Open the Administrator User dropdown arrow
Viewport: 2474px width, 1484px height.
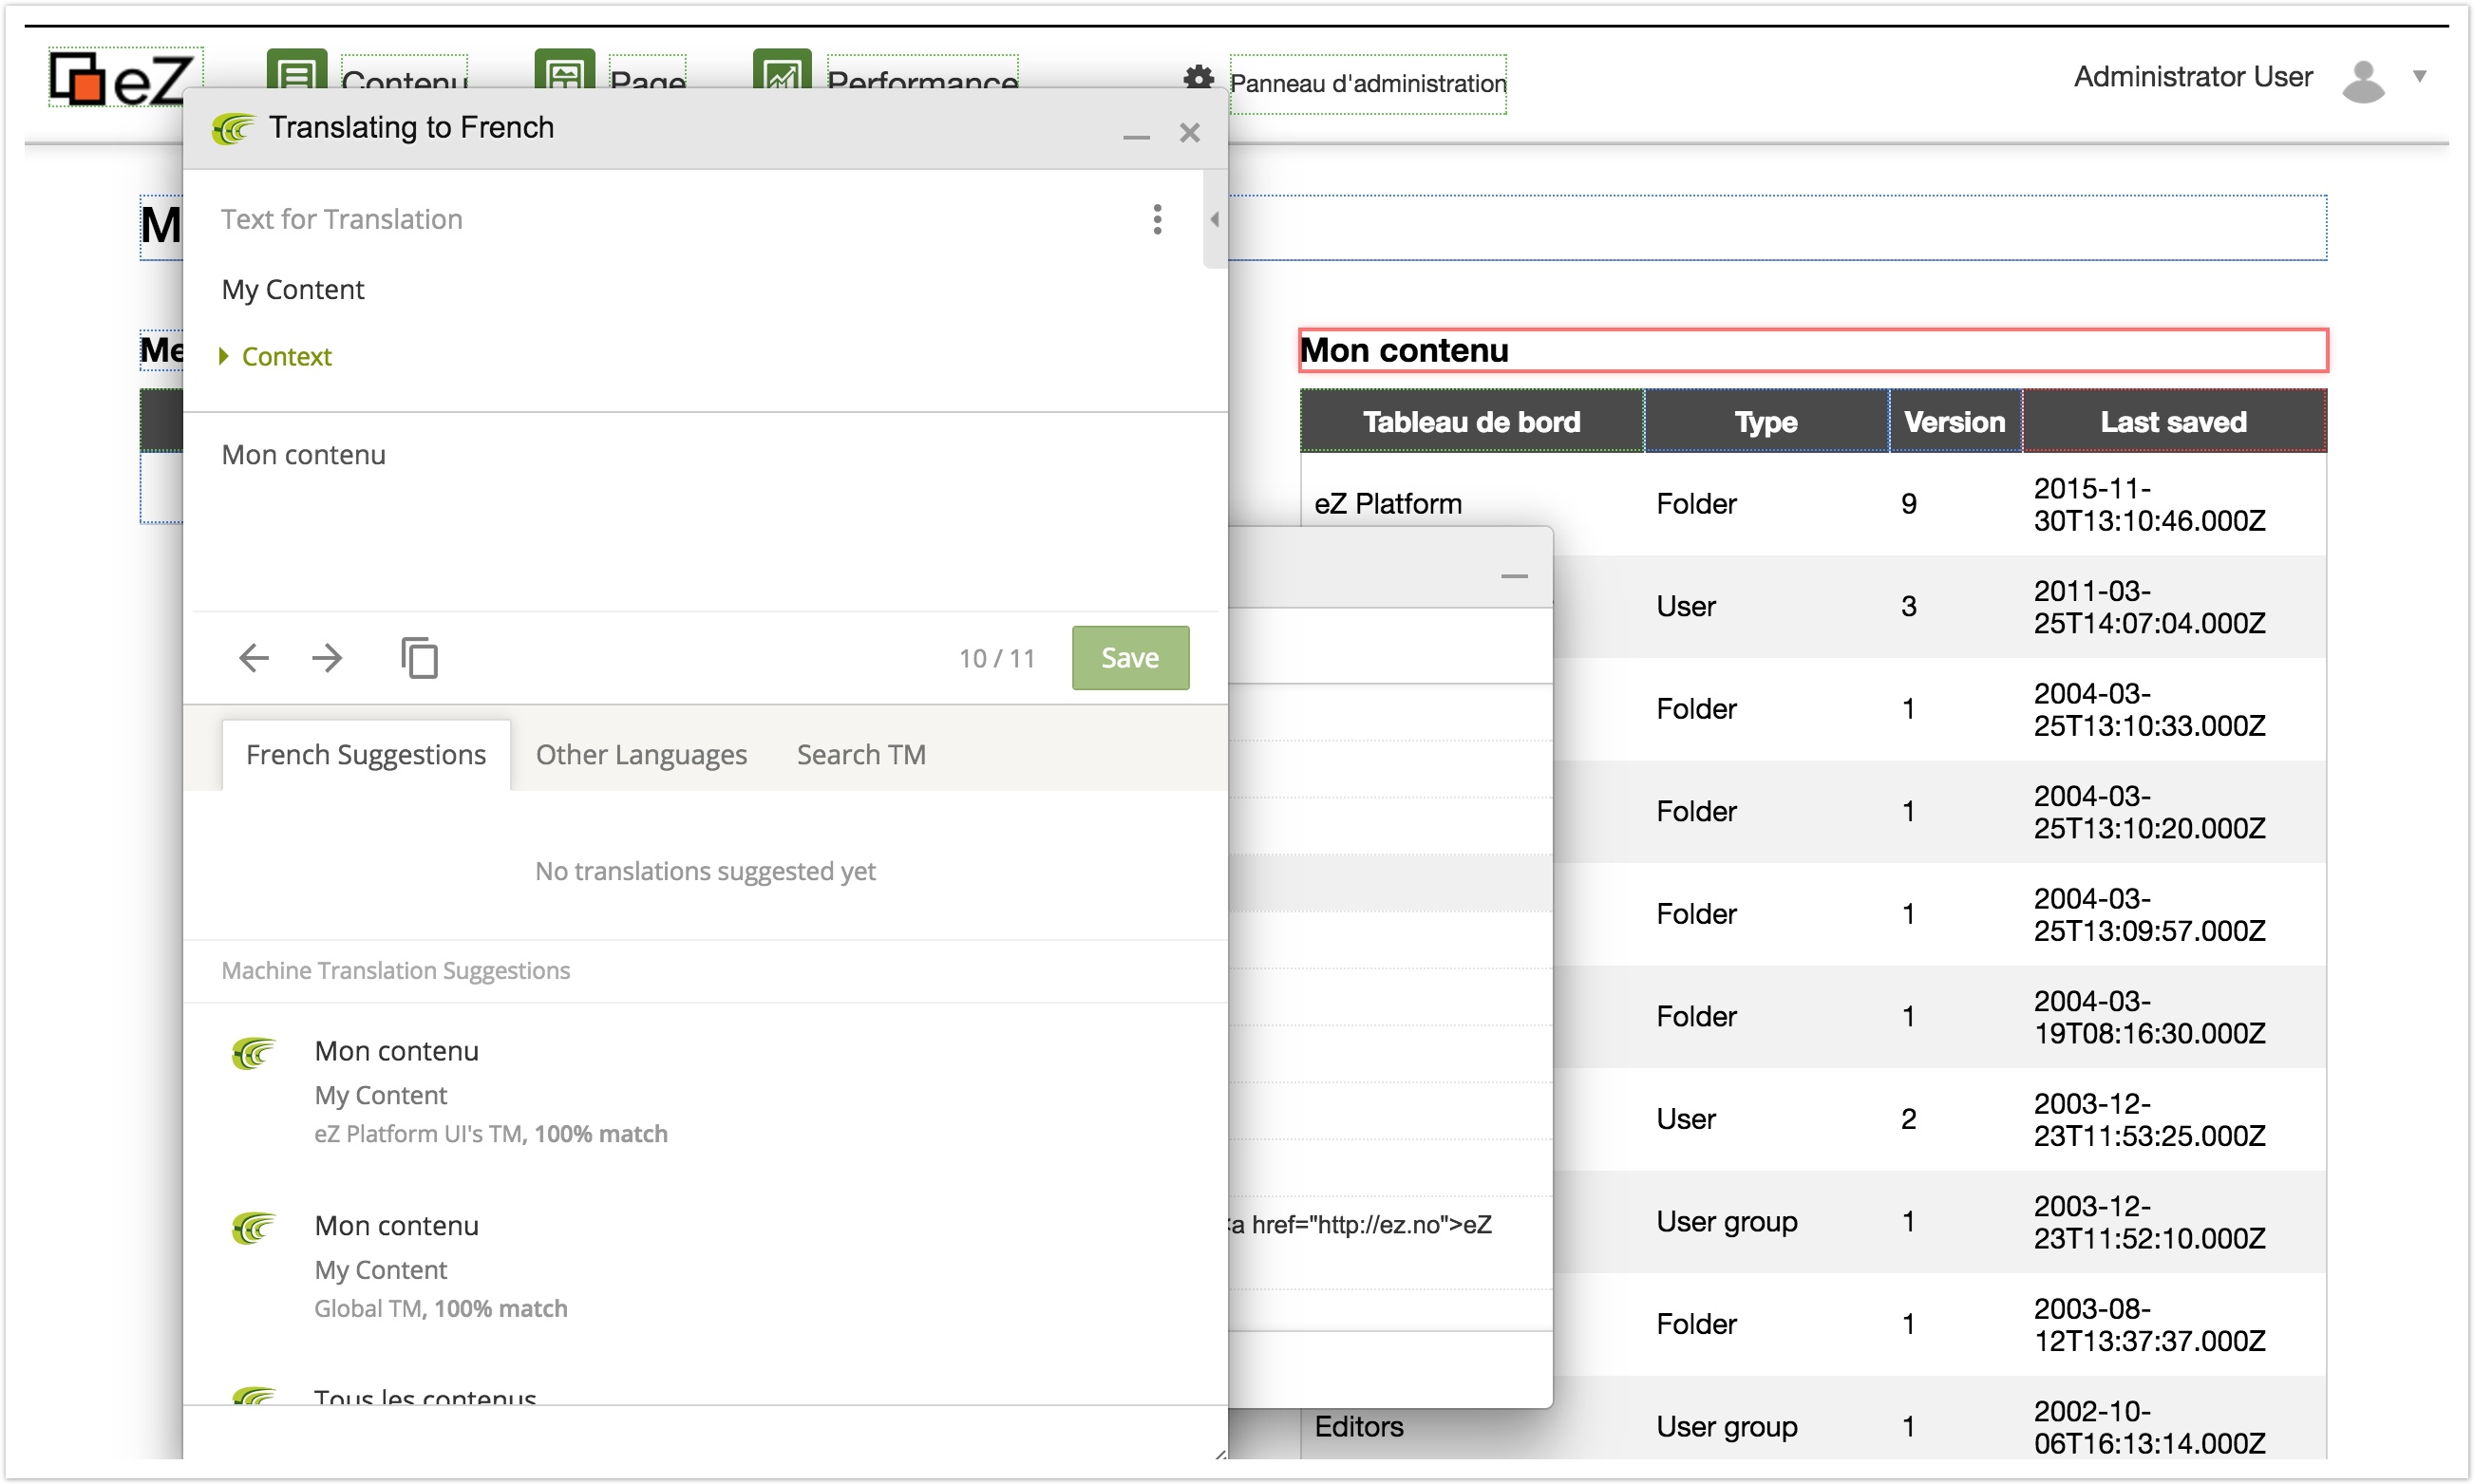click(2420, 76)
